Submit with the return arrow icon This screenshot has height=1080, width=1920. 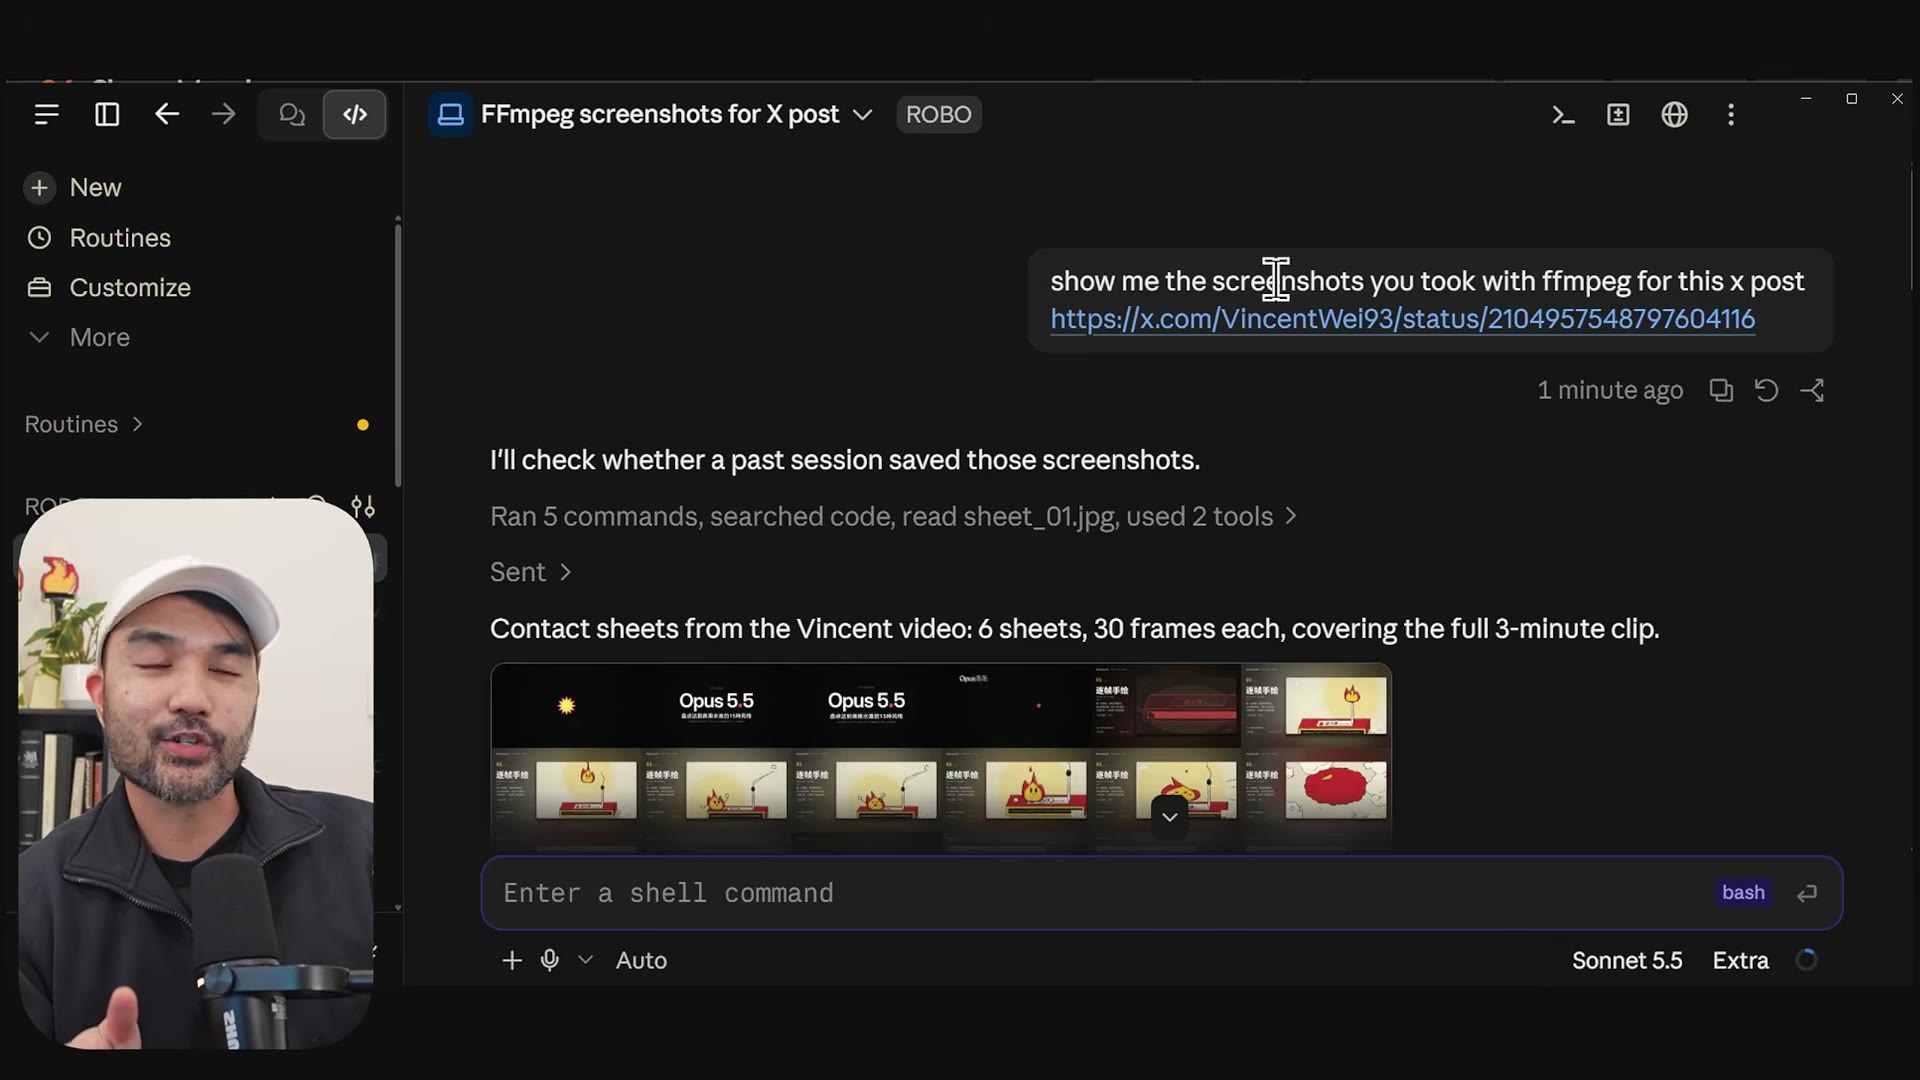[x=1807, y=893]
